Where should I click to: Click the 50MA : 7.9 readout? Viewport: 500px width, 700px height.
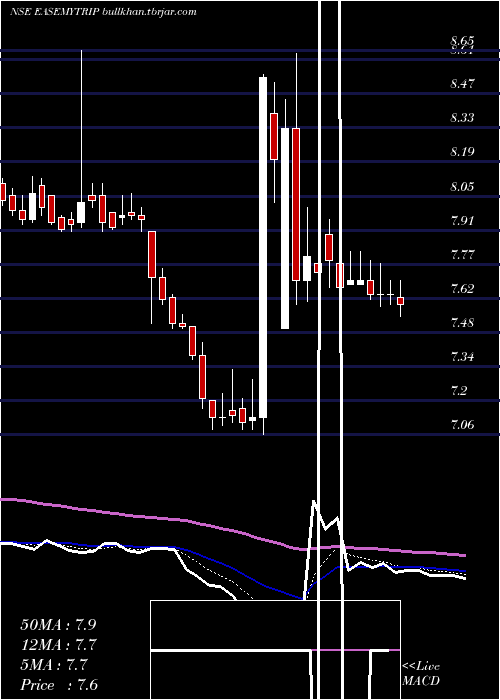coord(58,625)
